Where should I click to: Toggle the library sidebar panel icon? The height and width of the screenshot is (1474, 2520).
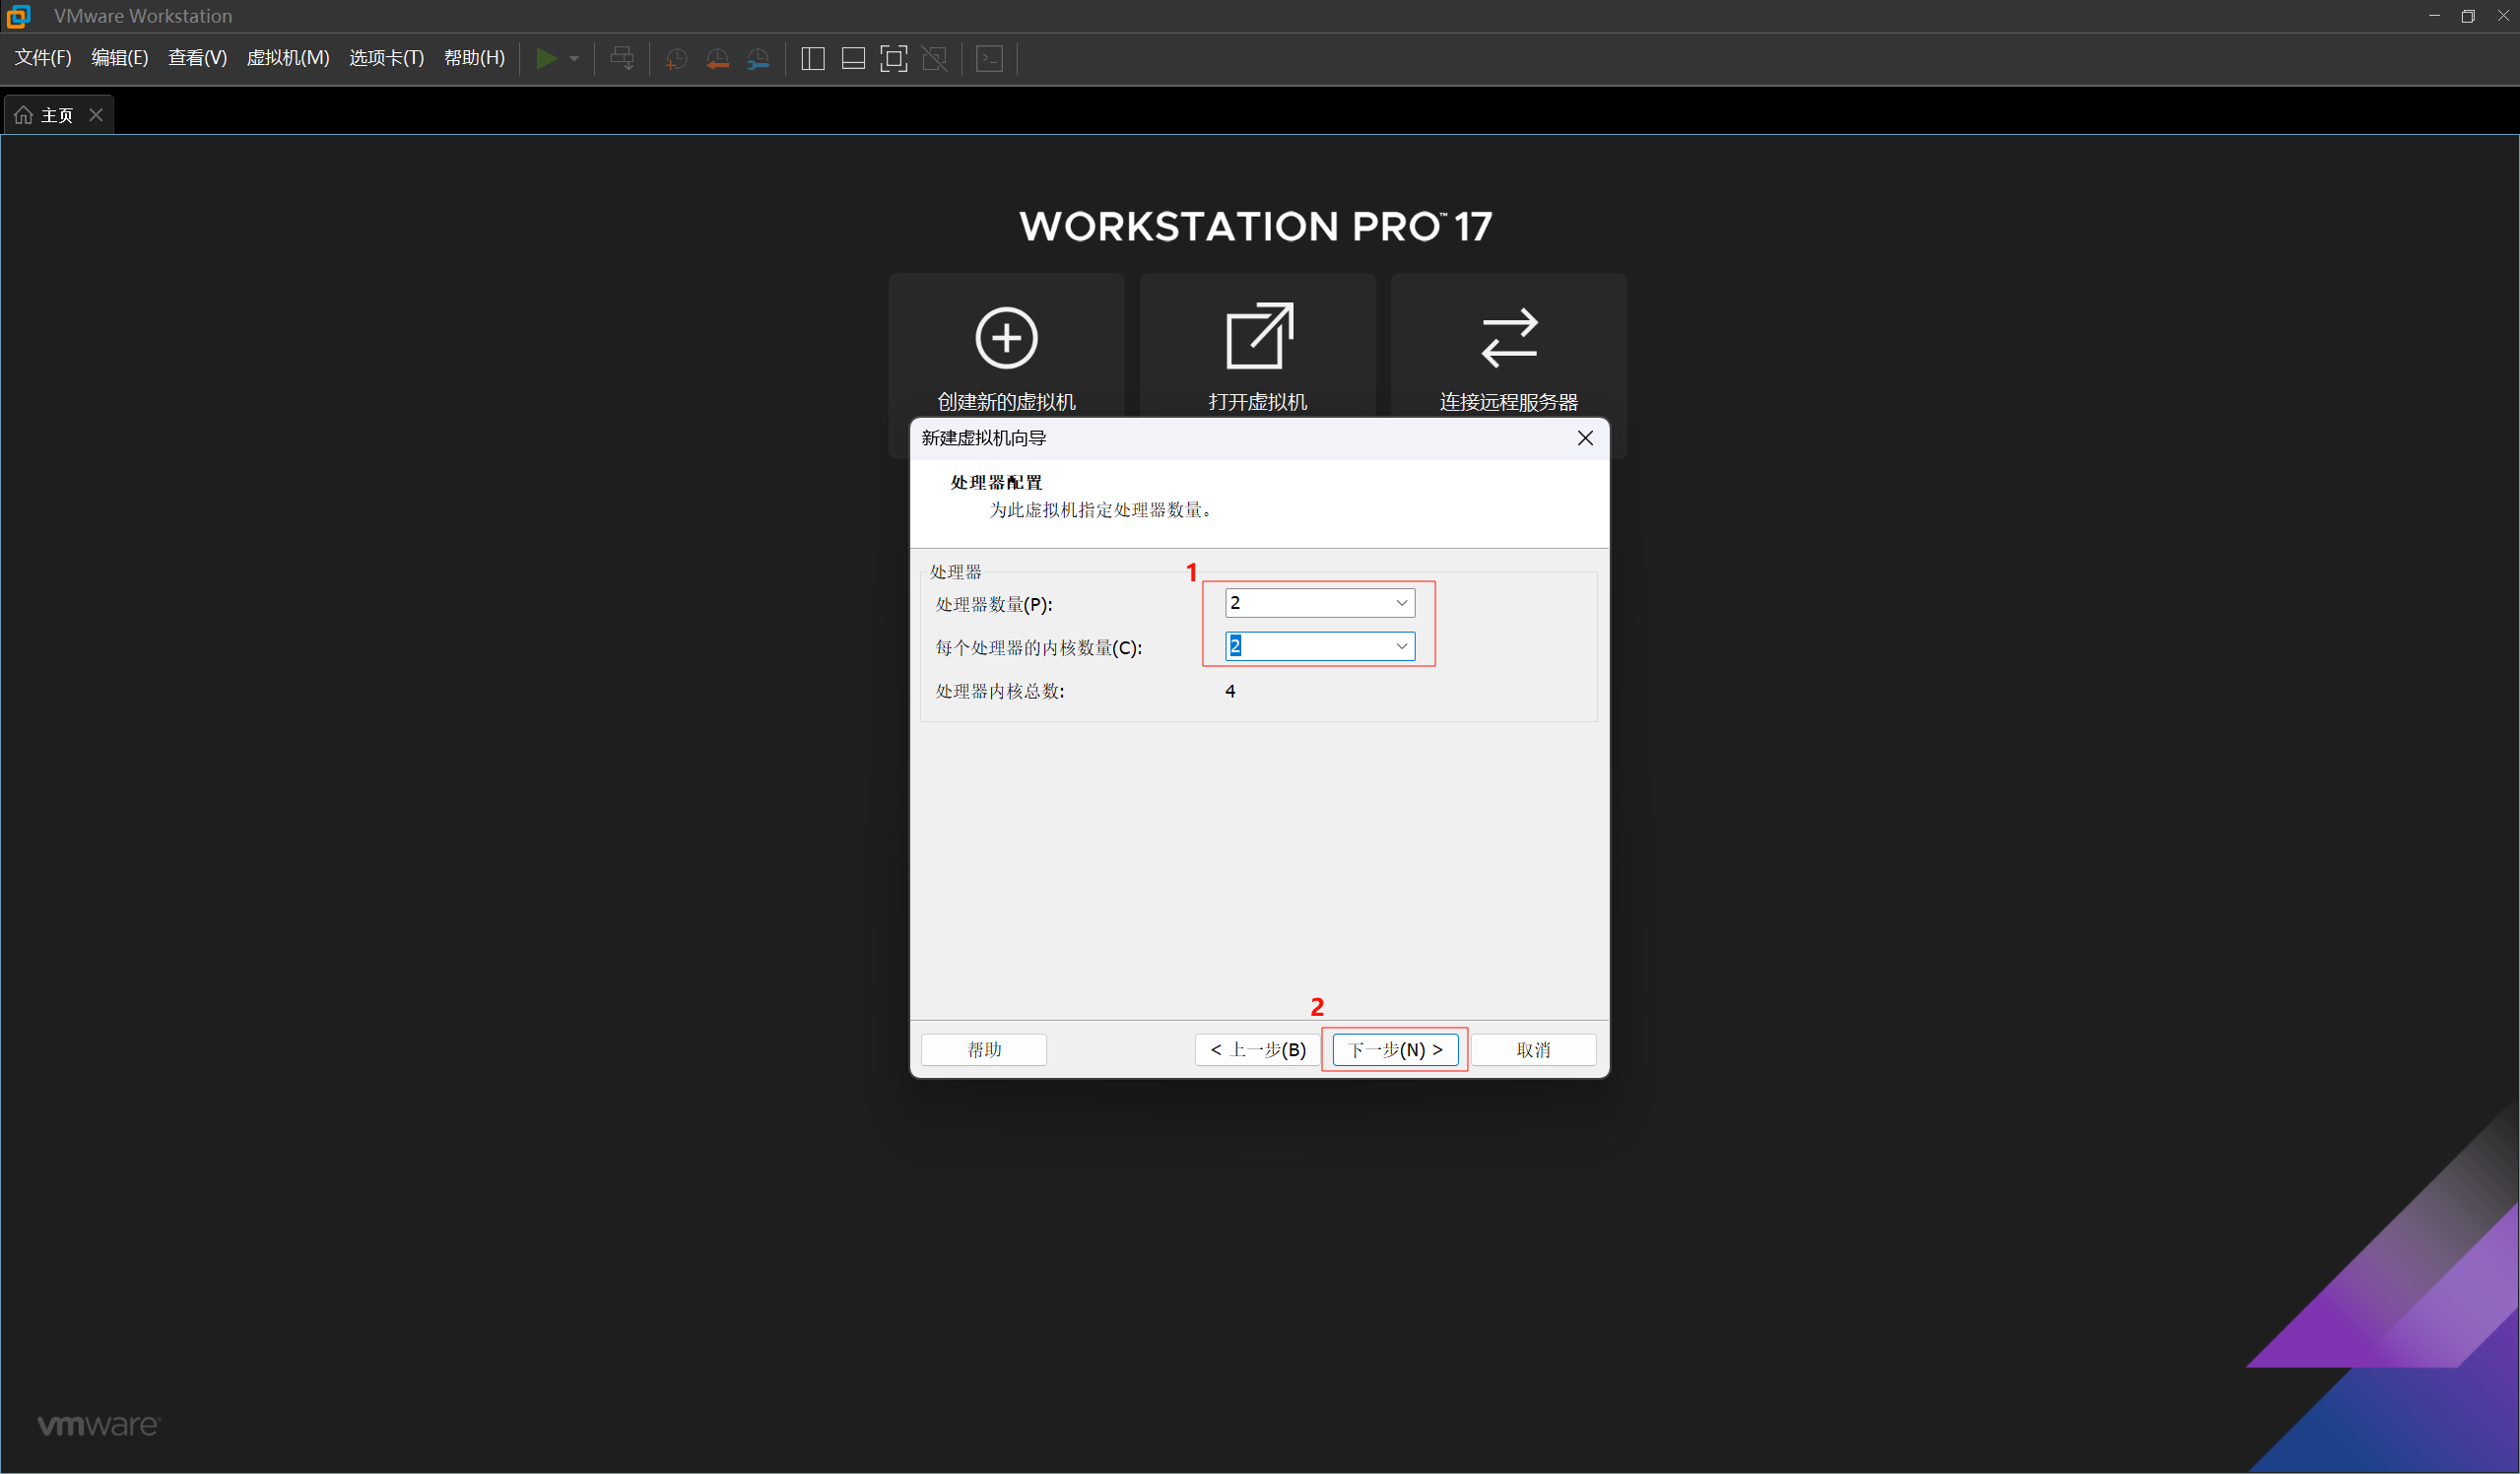tap(813, 59)
